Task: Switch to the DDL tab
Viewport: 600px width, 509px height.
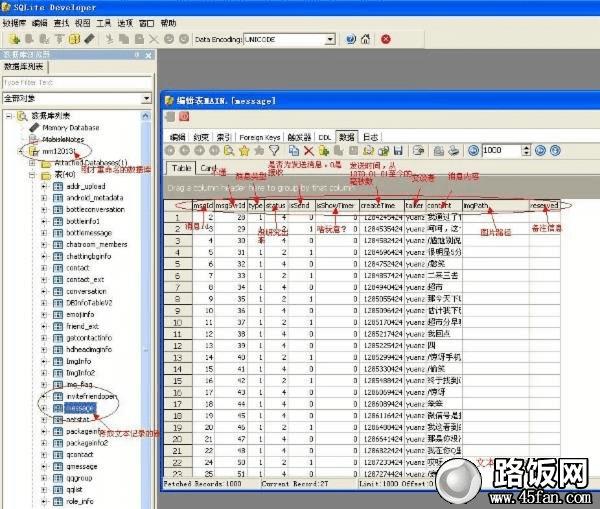Action: (x=325, y=137)
